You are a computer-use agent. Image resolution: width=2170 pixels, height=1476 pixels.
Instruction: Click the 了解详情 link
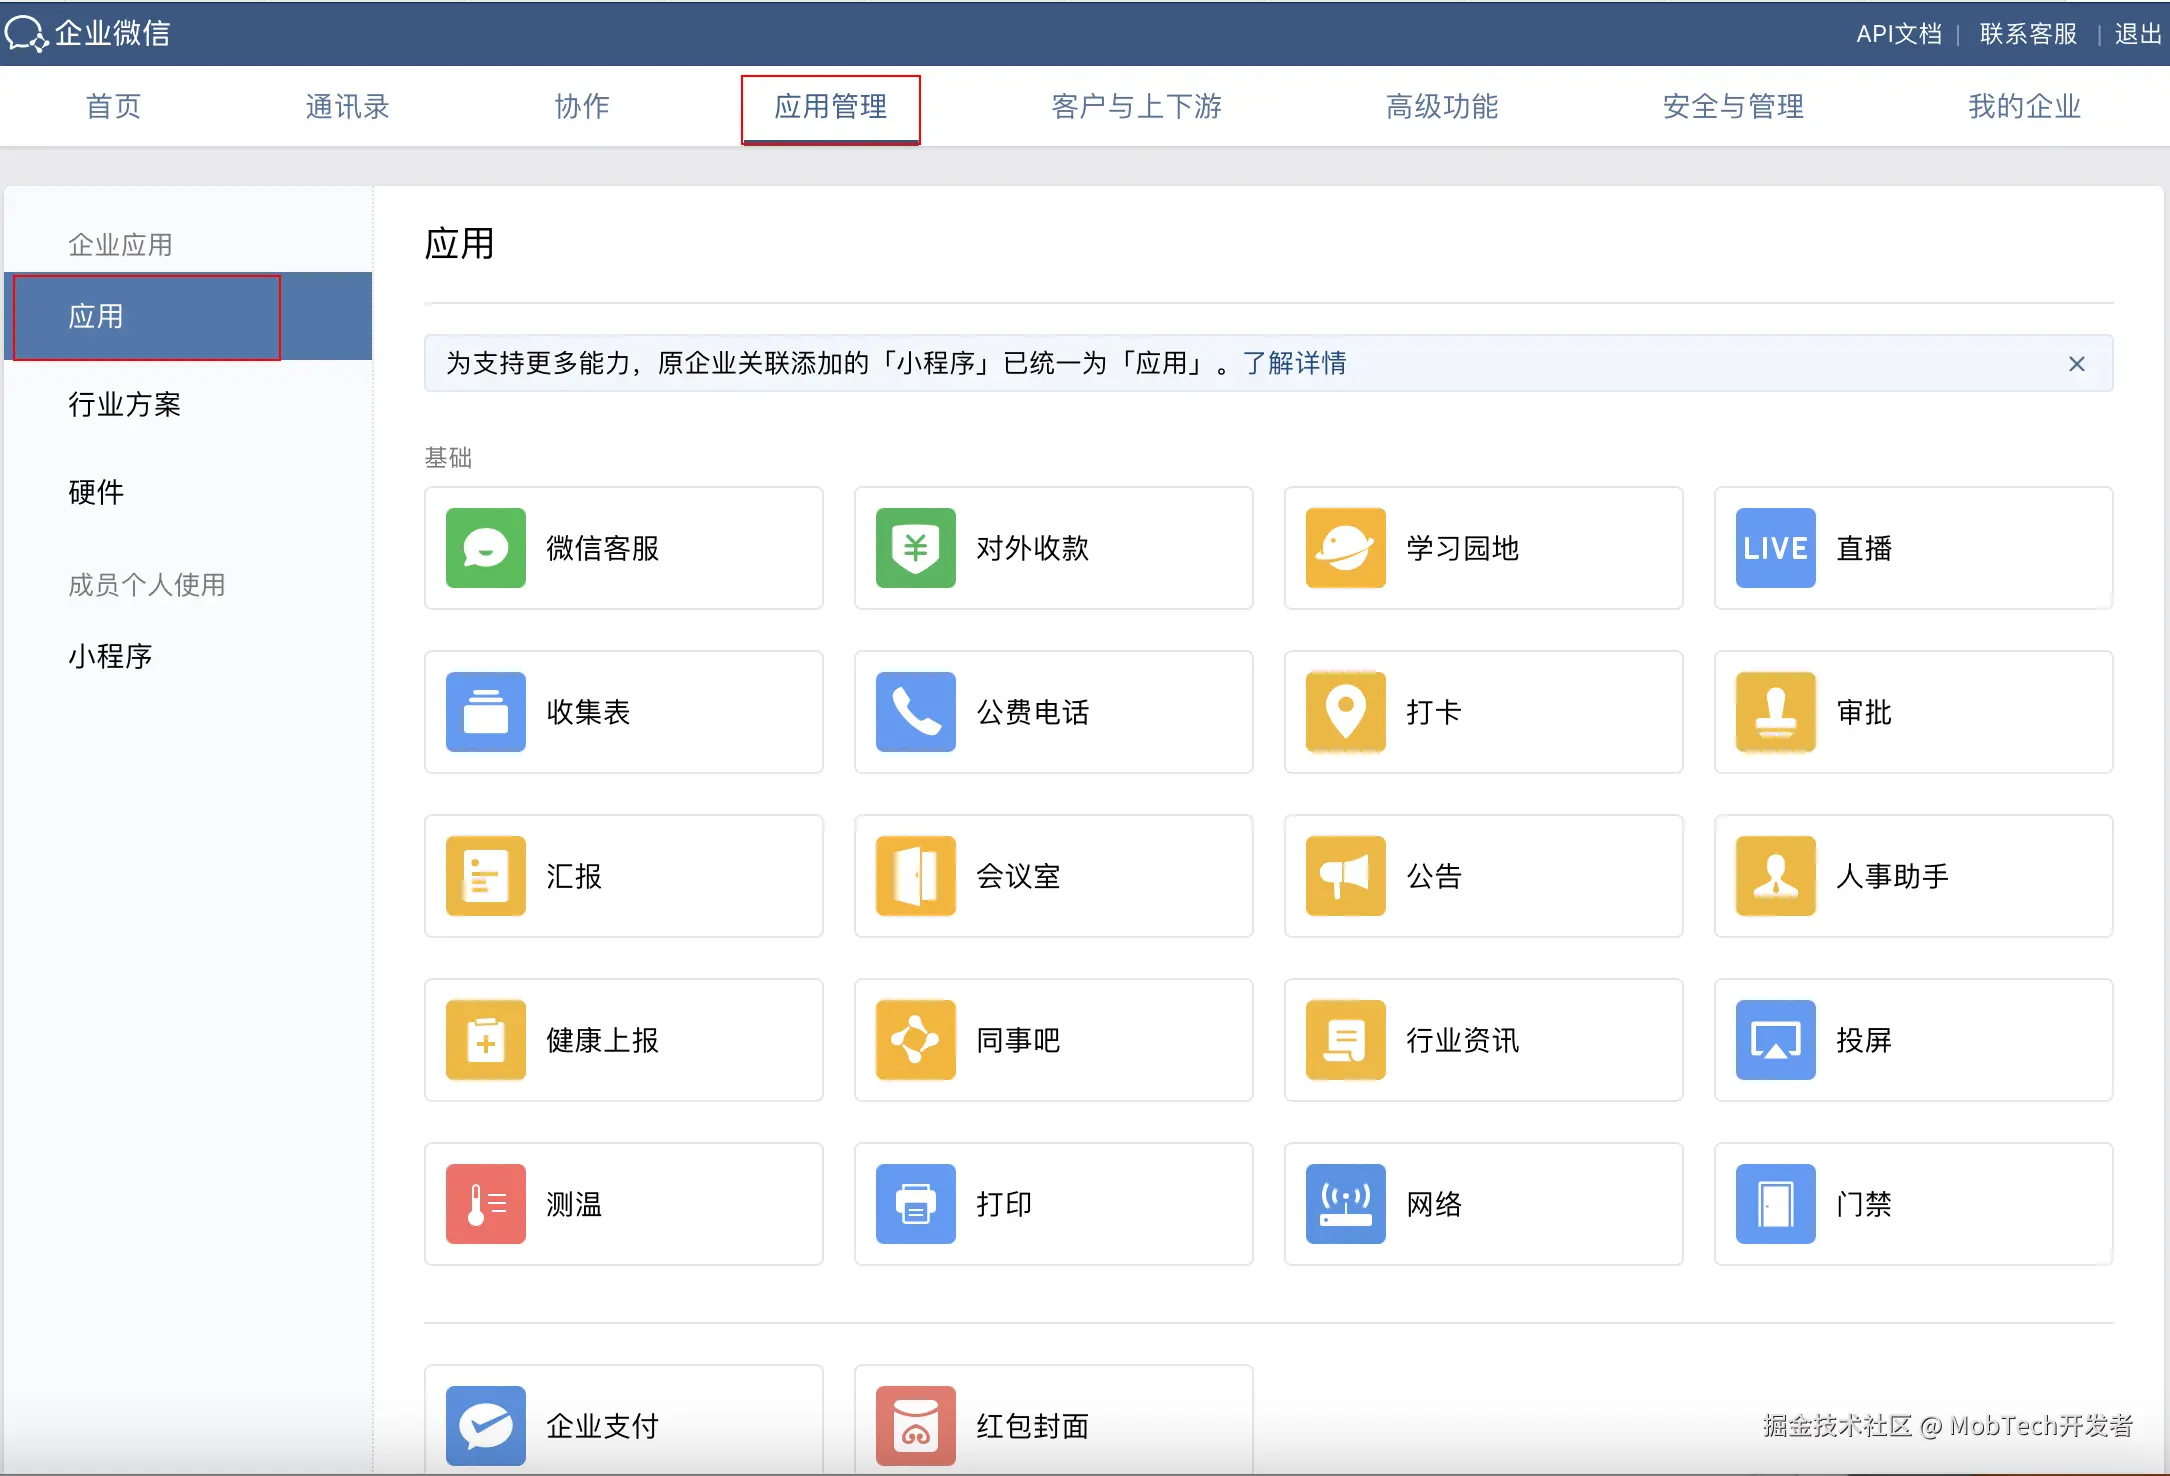[x=1294, y=363]
